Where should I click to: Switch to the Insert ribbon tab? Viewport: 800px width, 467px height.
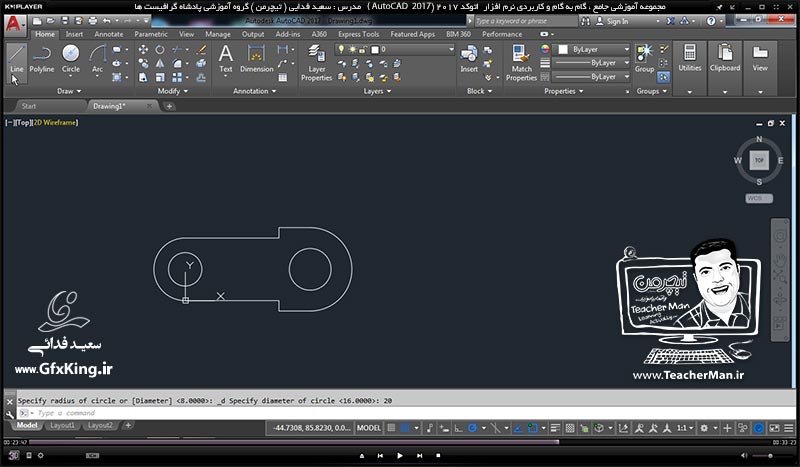(x=74, y=34)
